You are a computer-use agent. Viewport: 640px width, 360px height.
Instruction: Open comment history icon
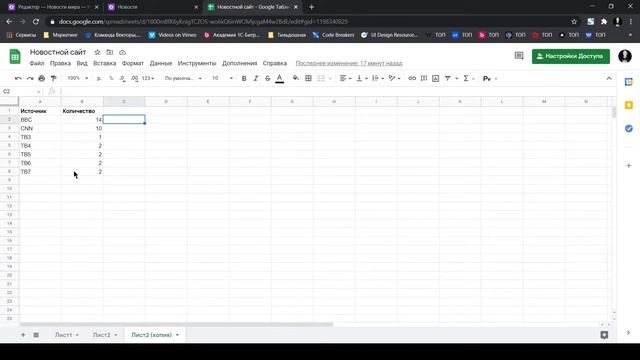(519, 56)
